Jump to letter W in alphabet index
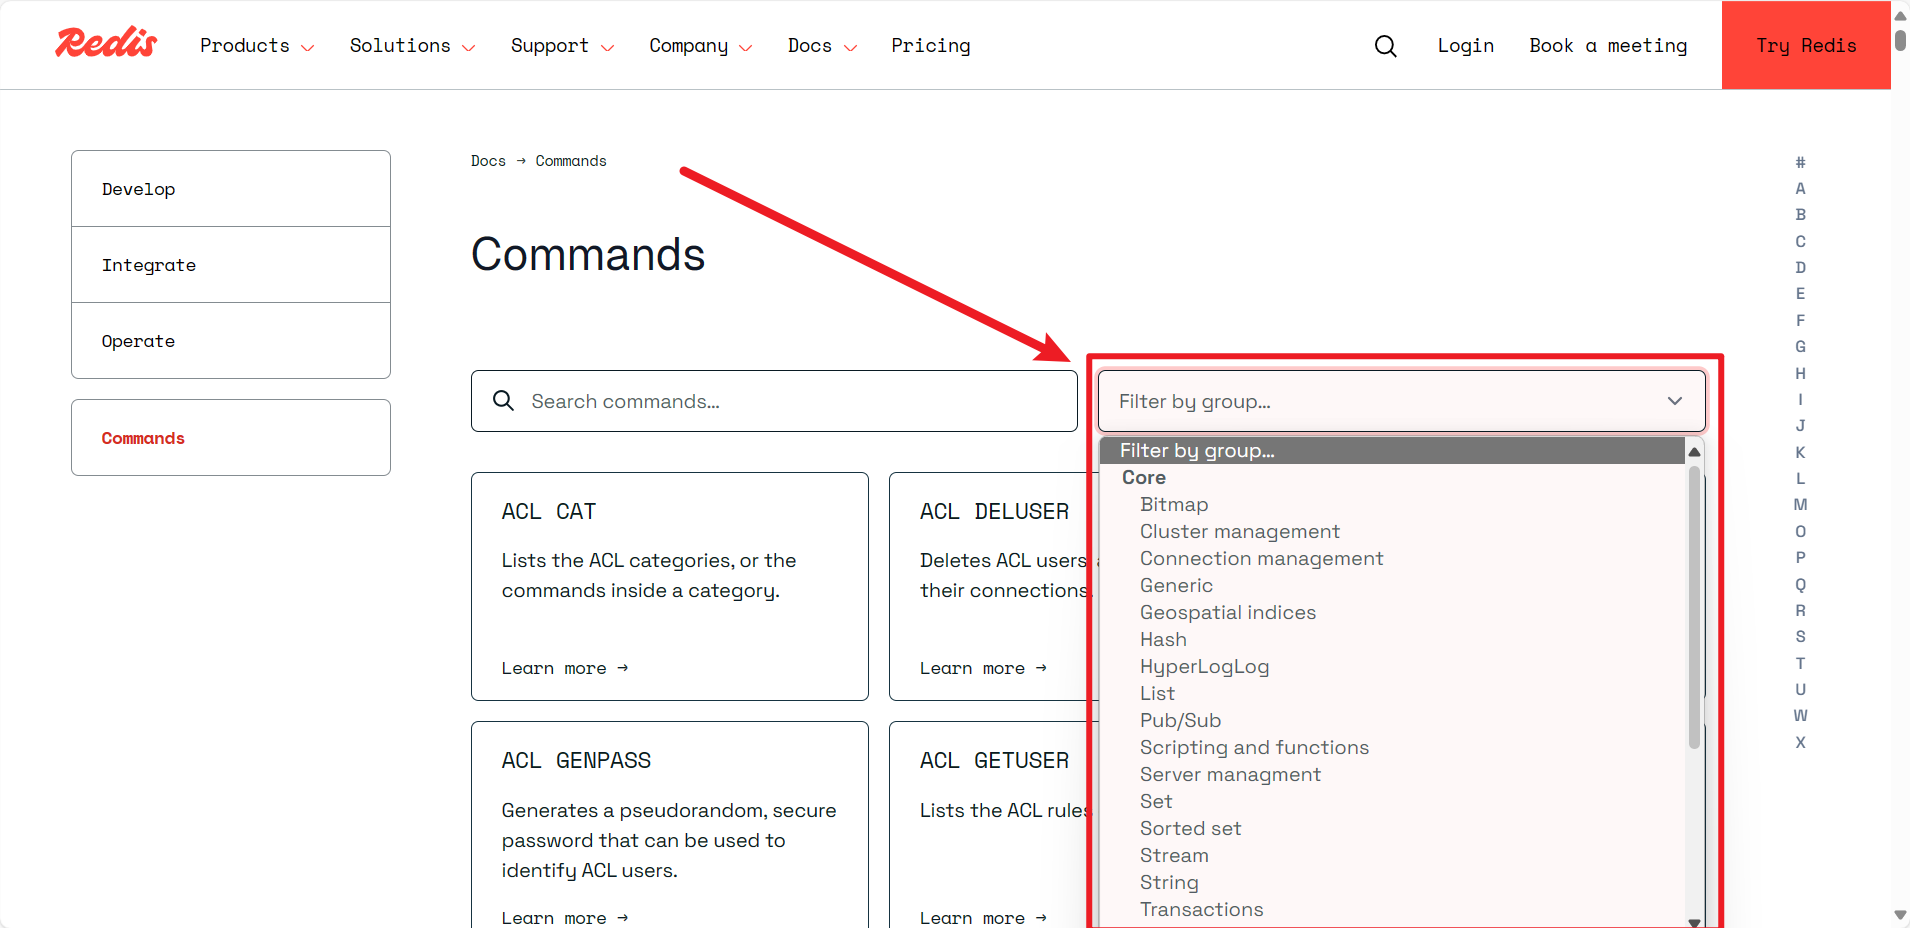The width and height of the screenshot is (1910, 928). pos(1800,716)
